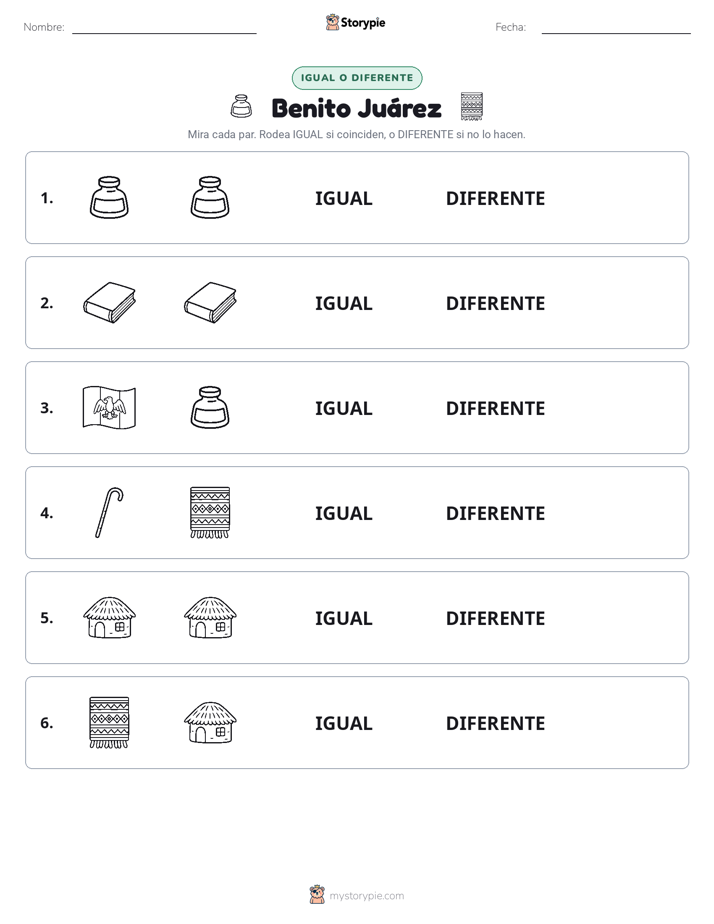714x924 pixels.
Task: Click the IGUAL O DIFERENTE badge
Action: click(357, 78)
